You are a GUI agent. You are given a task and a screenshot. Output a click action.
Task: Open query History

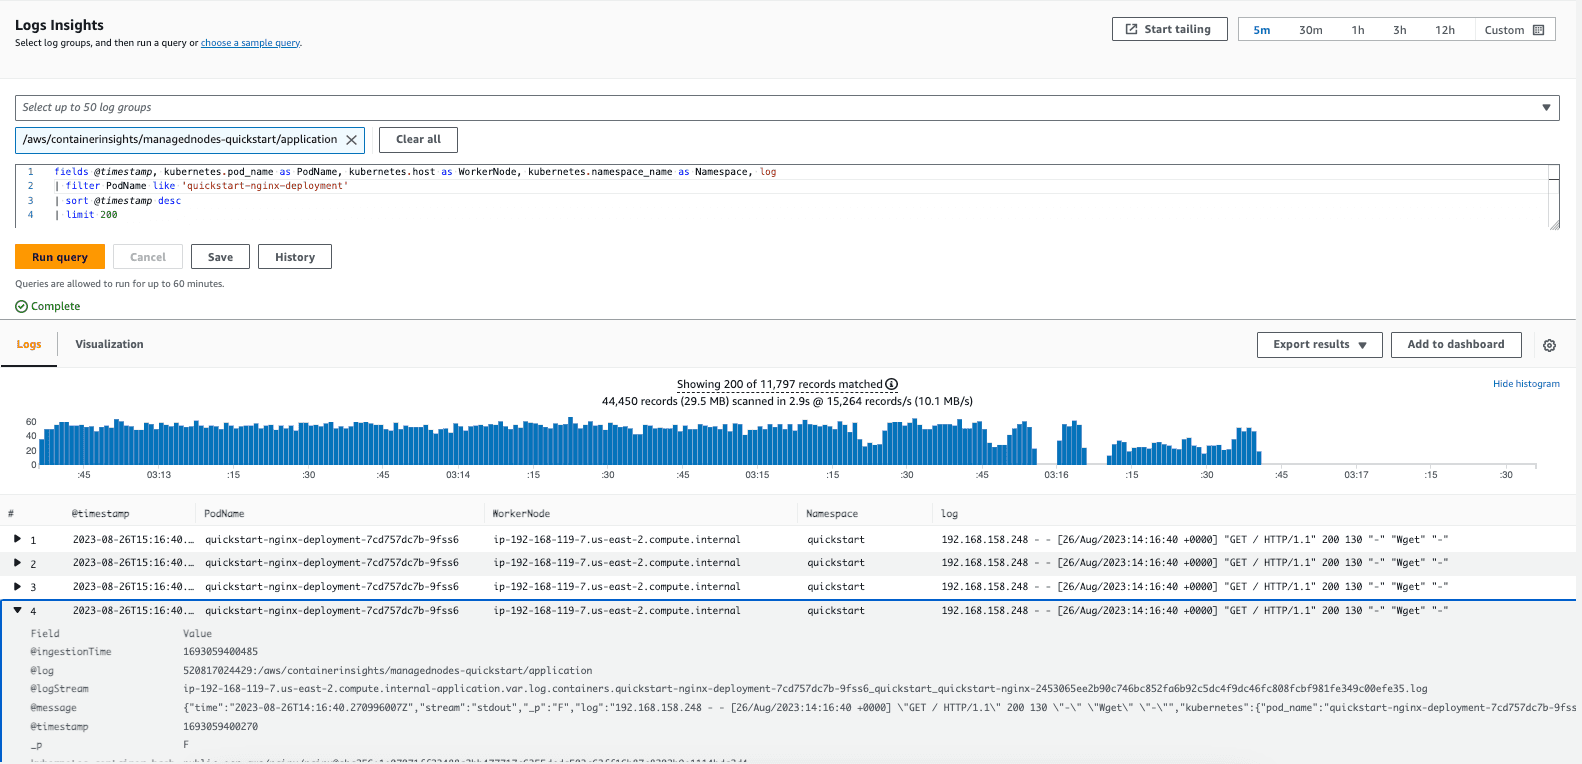[295, 257]
